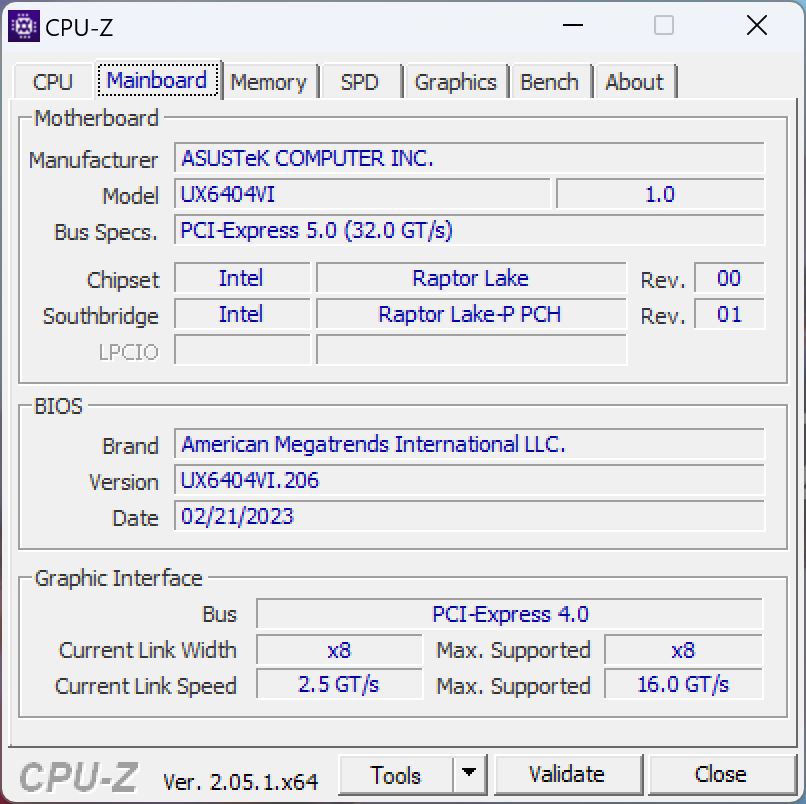The height and width of the screenshot is (804, 806).
Task: Click Southbridge name Raptor Lake-P PCH
Action: (471, 314)
